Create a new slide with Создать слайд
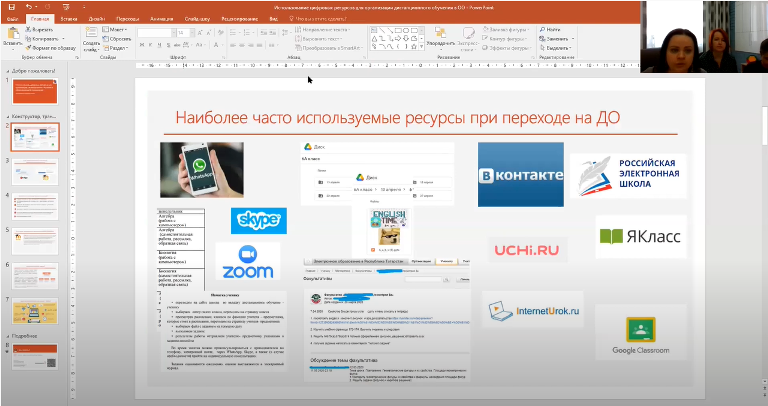768x406 pixels. coord(91,39)
